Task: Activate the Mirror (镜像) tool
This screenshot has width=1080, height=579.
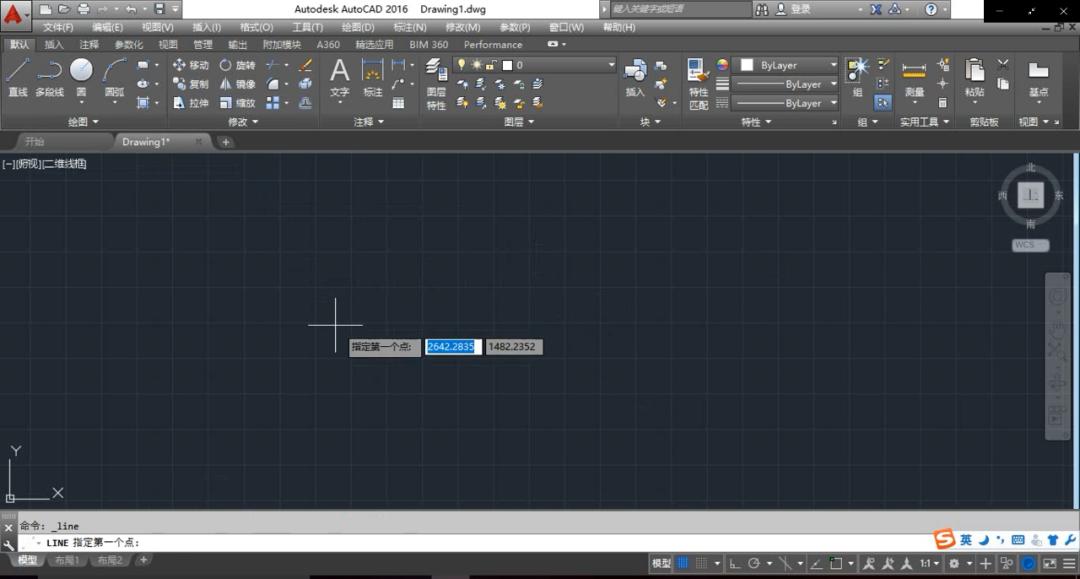Action: 237,84
